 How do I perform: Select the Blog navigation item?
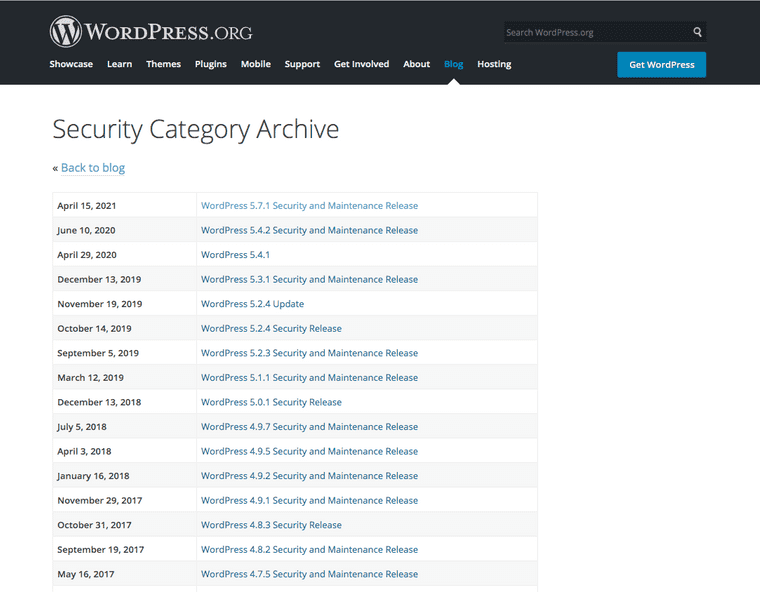pyautogui.click(x=453, y=64)
